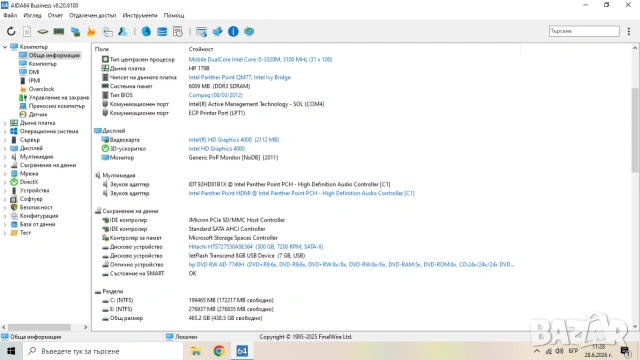Click the volume speaker tray icon
The height and width of the screenshot is (360, 640).
pyautogui.click(x=559, y=351)
